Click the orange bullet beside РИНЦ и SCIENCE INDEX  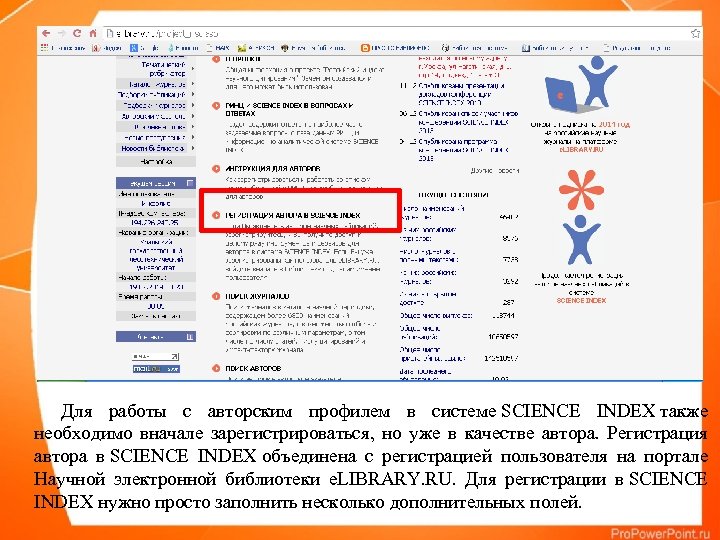coord(216,106)
